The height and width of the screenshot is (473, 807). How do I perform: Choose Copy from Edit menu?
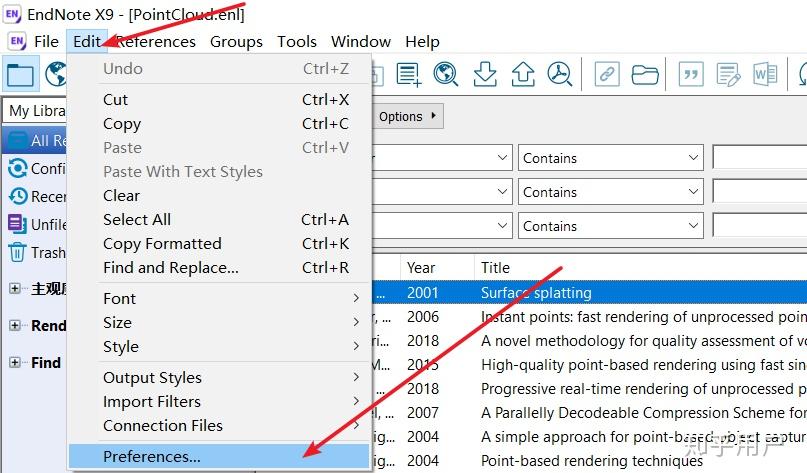point(220,124)
